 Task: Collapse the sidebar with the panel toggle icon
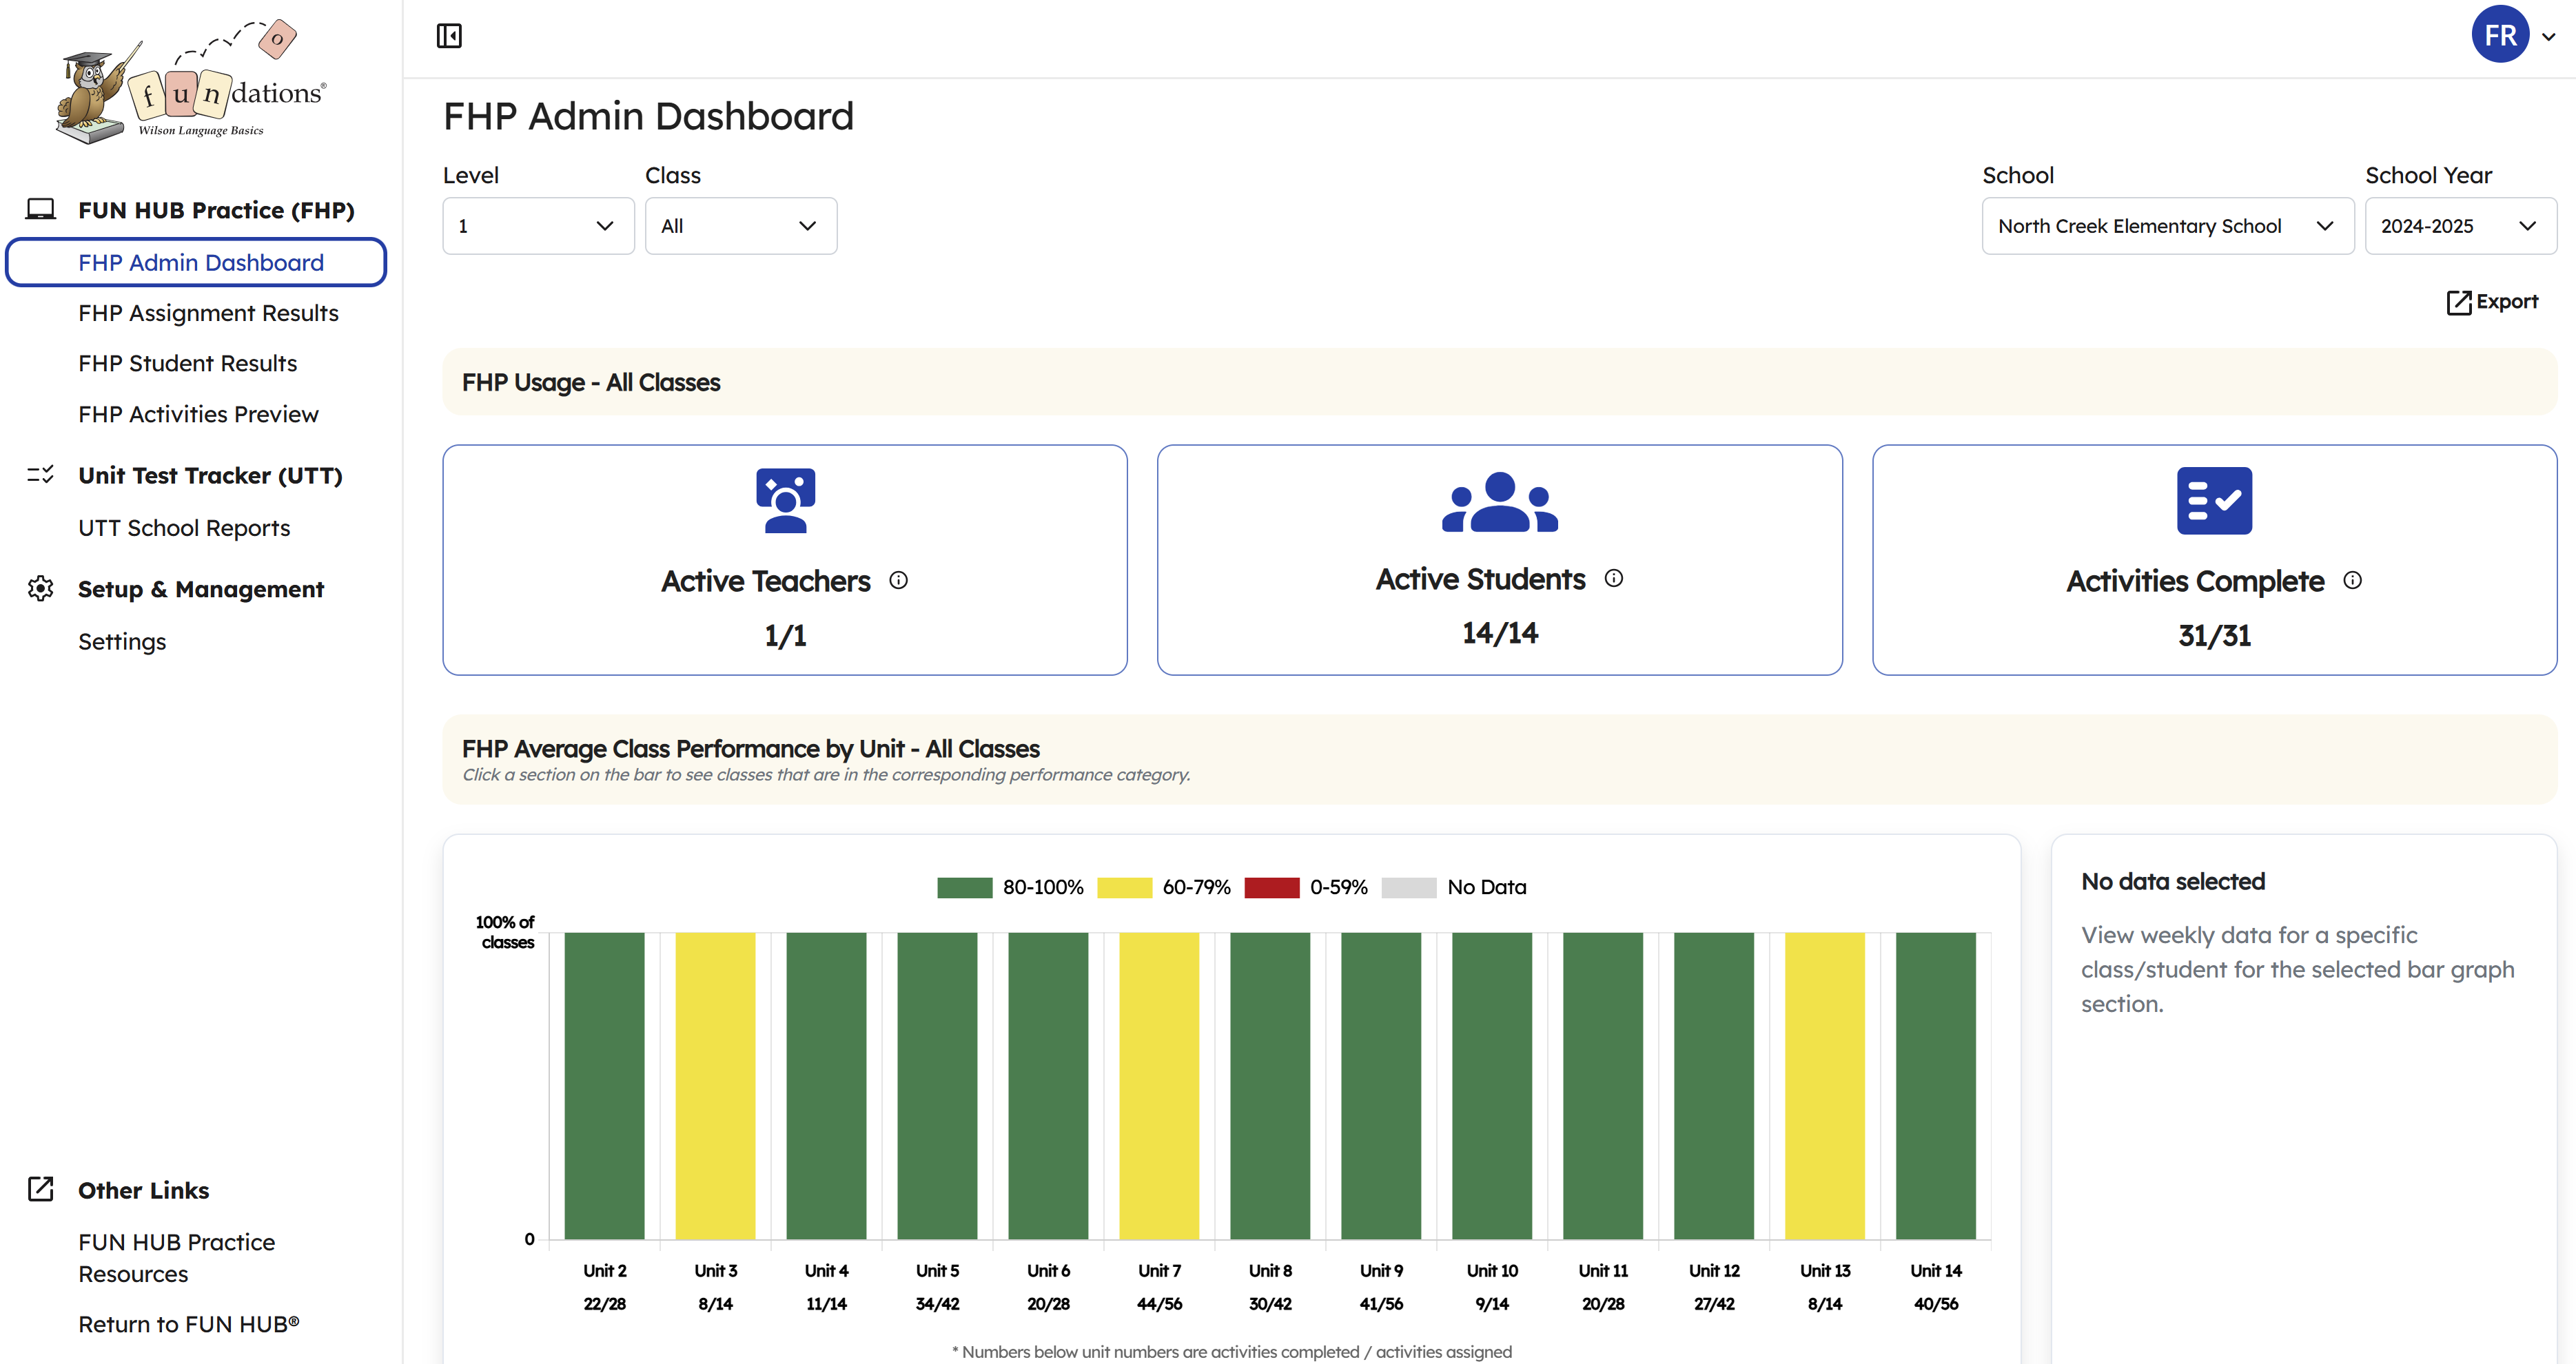click(x=449, y=36)
